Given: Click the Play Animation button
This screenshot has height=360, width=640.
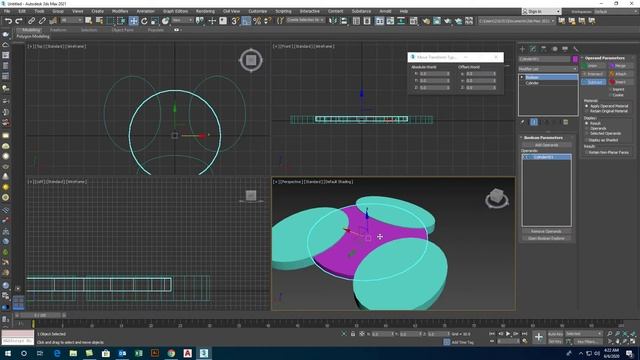Looking at the screenshot, I should tap(508, 334).
